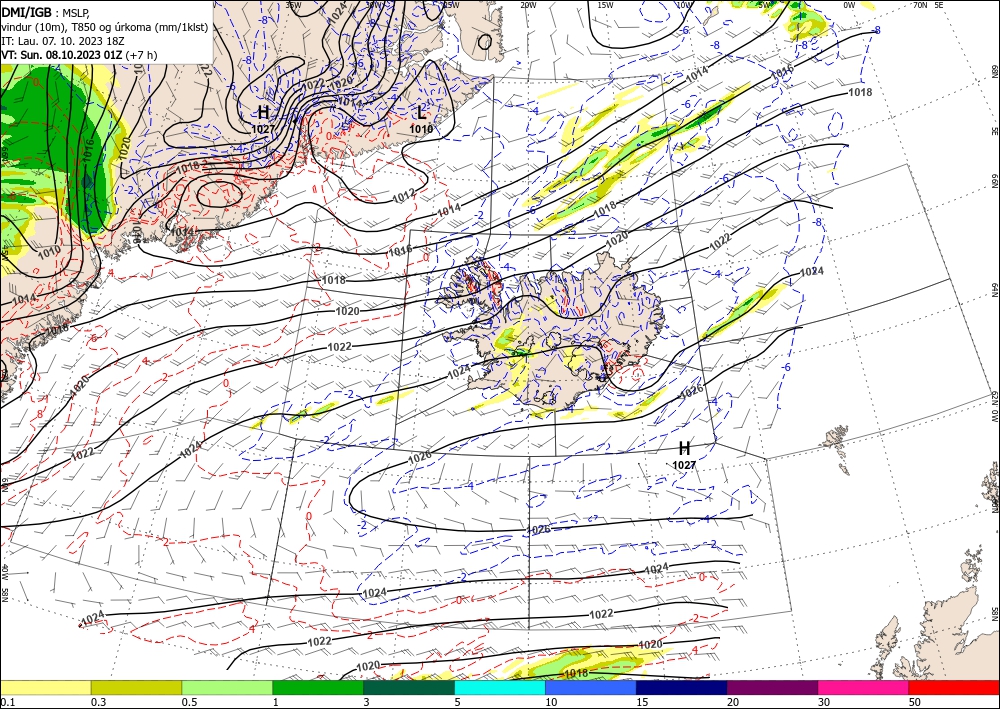Click the 'vindur (10m), T850 og úrkoma' line
This screenshot has height=709, width=1000.
point(105,27)
